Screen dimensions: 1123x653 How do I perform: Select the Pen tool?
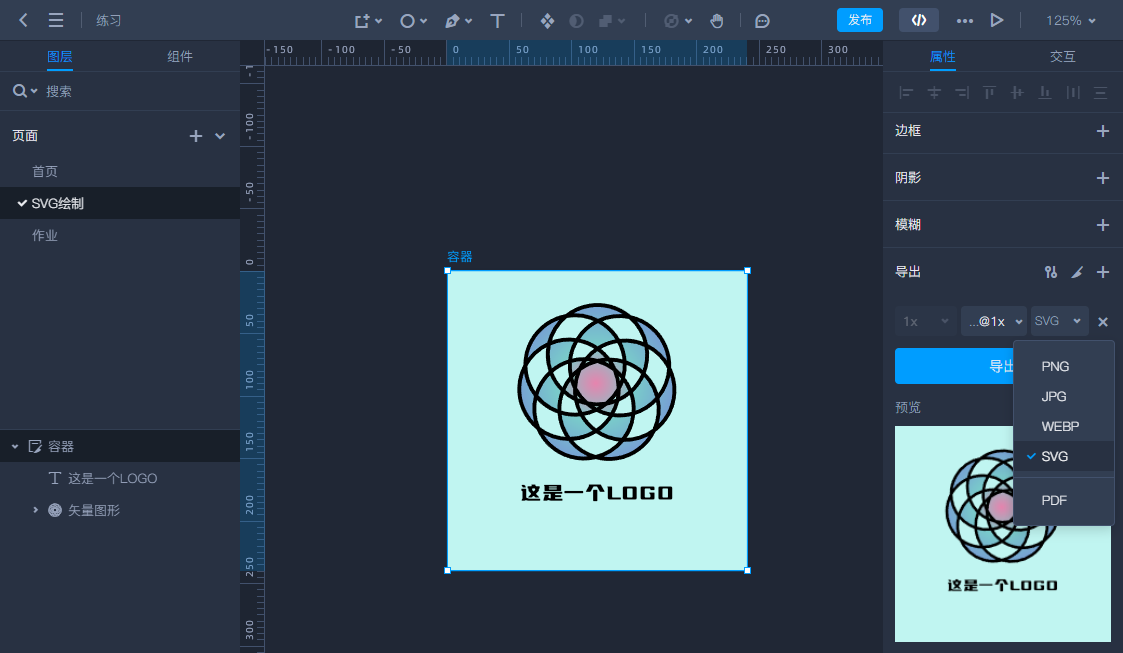tap(452, 20)
